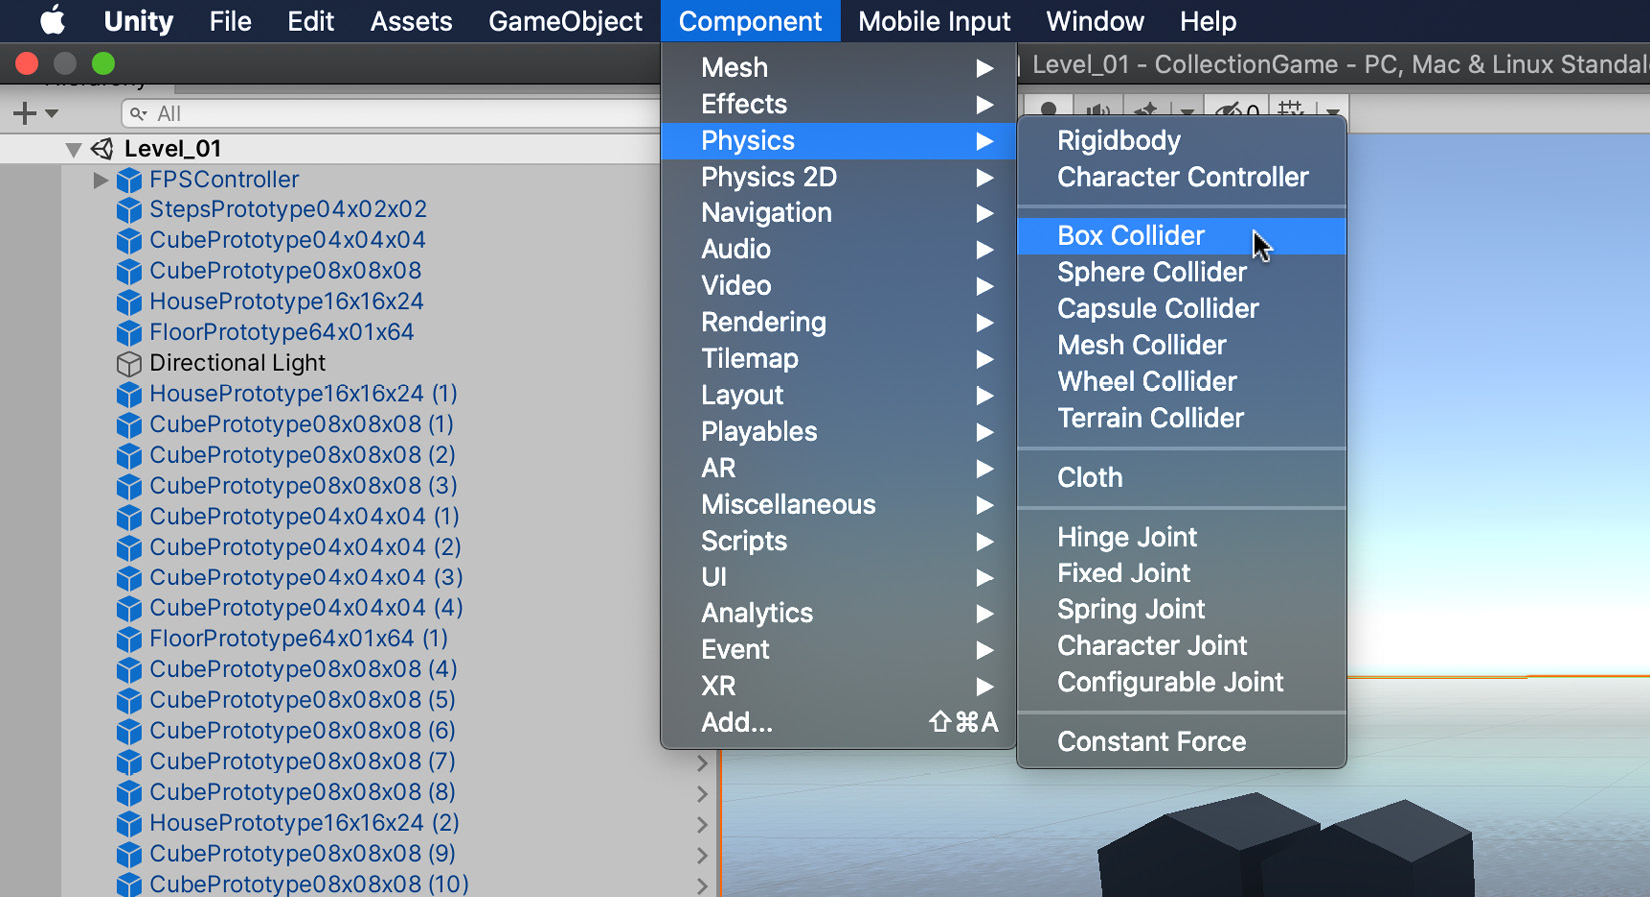
Task: Open the Mobile Input menu
Action: click(934, 21)
